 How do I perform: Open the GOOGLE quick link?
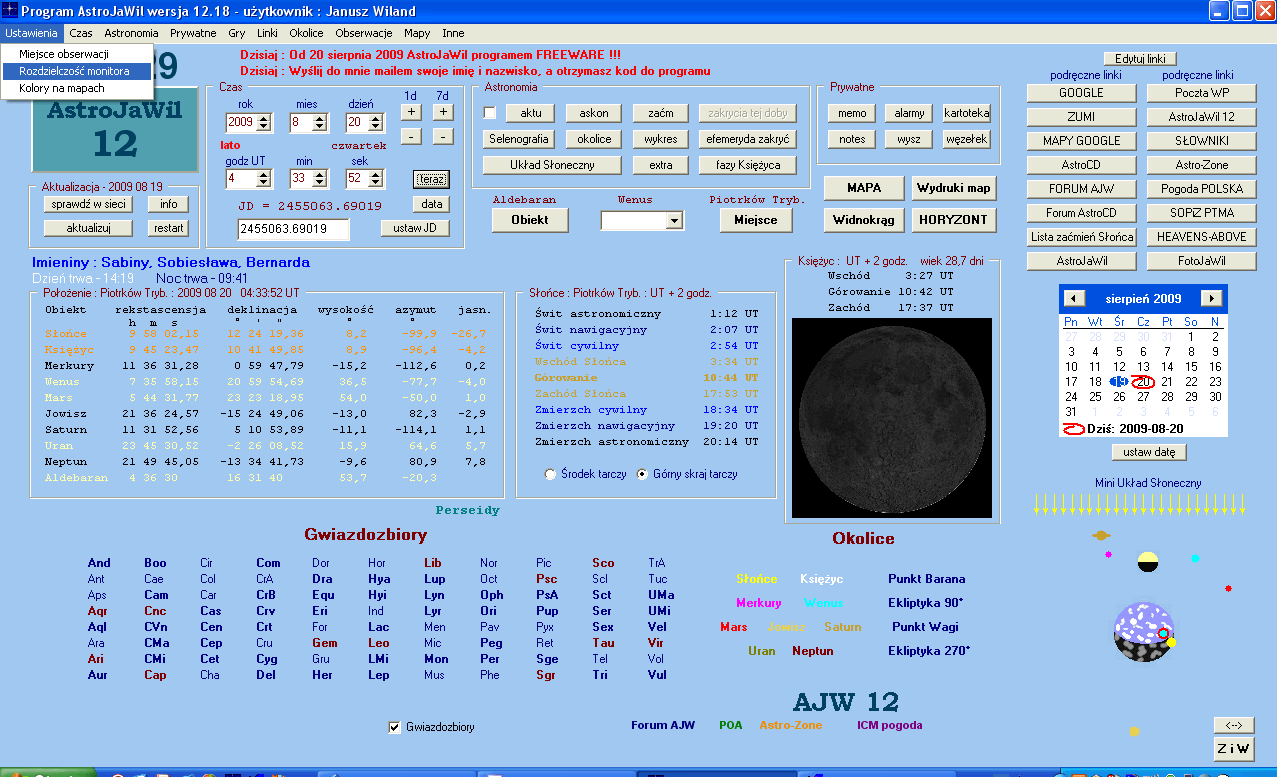pyautogui.click(x=1081, y=93)
